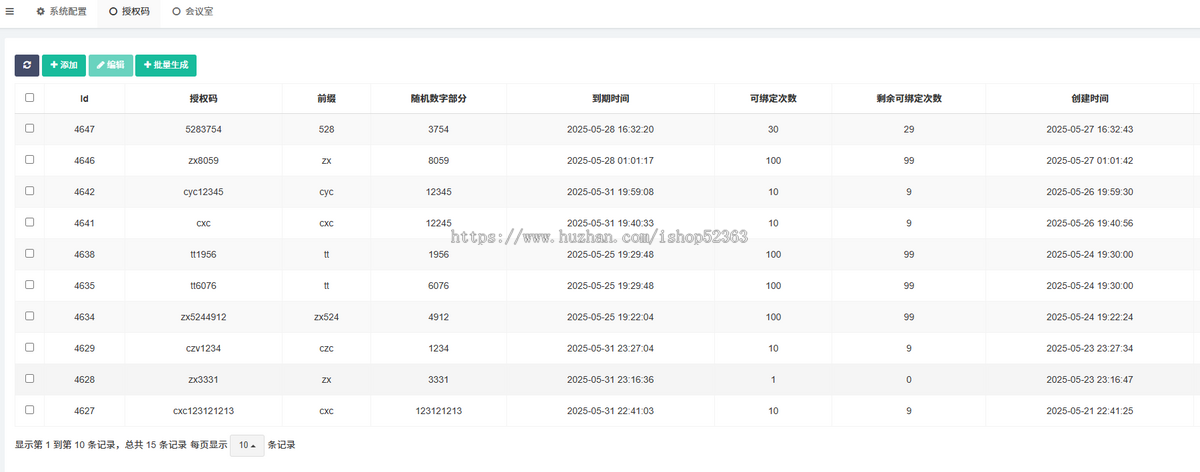Click expiry time 2025-05-28 16:32:20
Screen dimensions: 1200x472
(x=610, y=129)
